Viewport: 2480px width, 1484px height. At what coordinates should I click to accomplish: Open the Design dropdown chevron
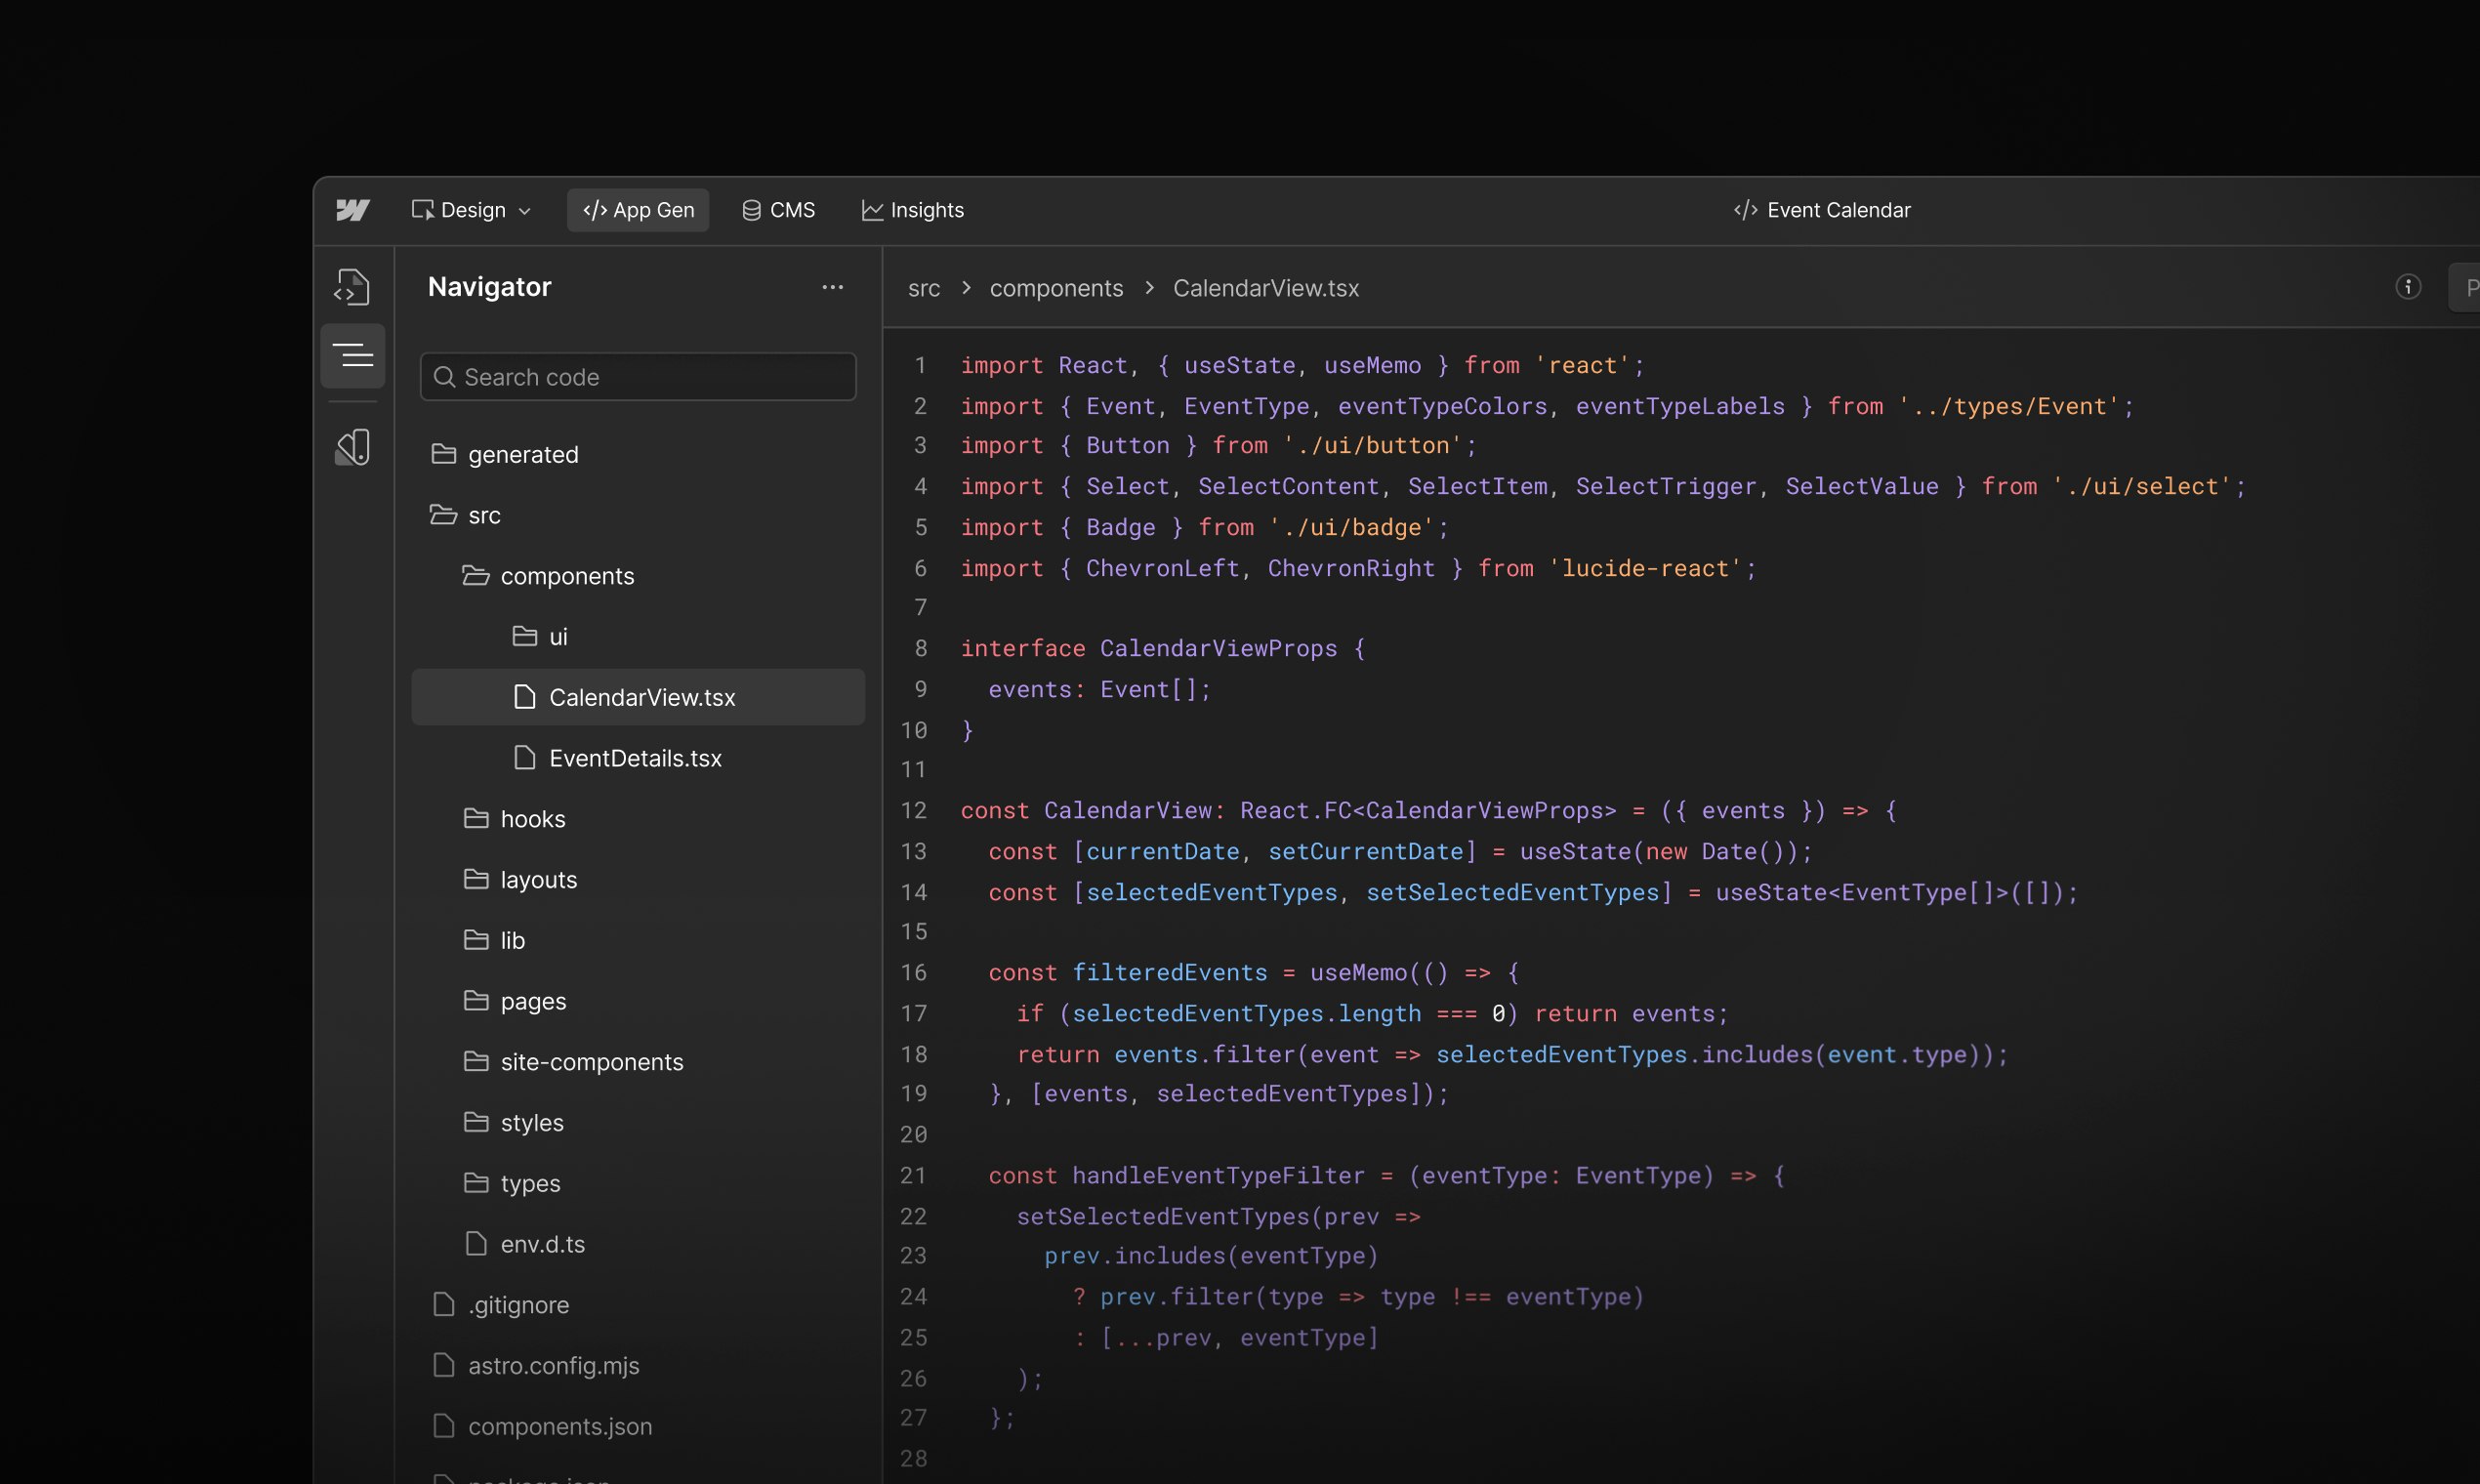[x=526, y=210]
